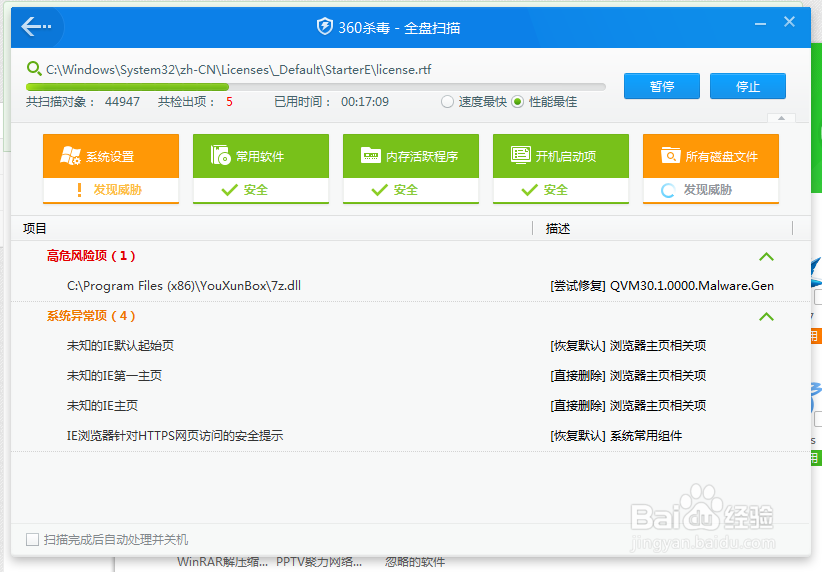This screenshot has width=822, height=572.
Task: Click 尝试修复 QVM30.1.0000.Malware.Gen description
Action: coord(662,286)
